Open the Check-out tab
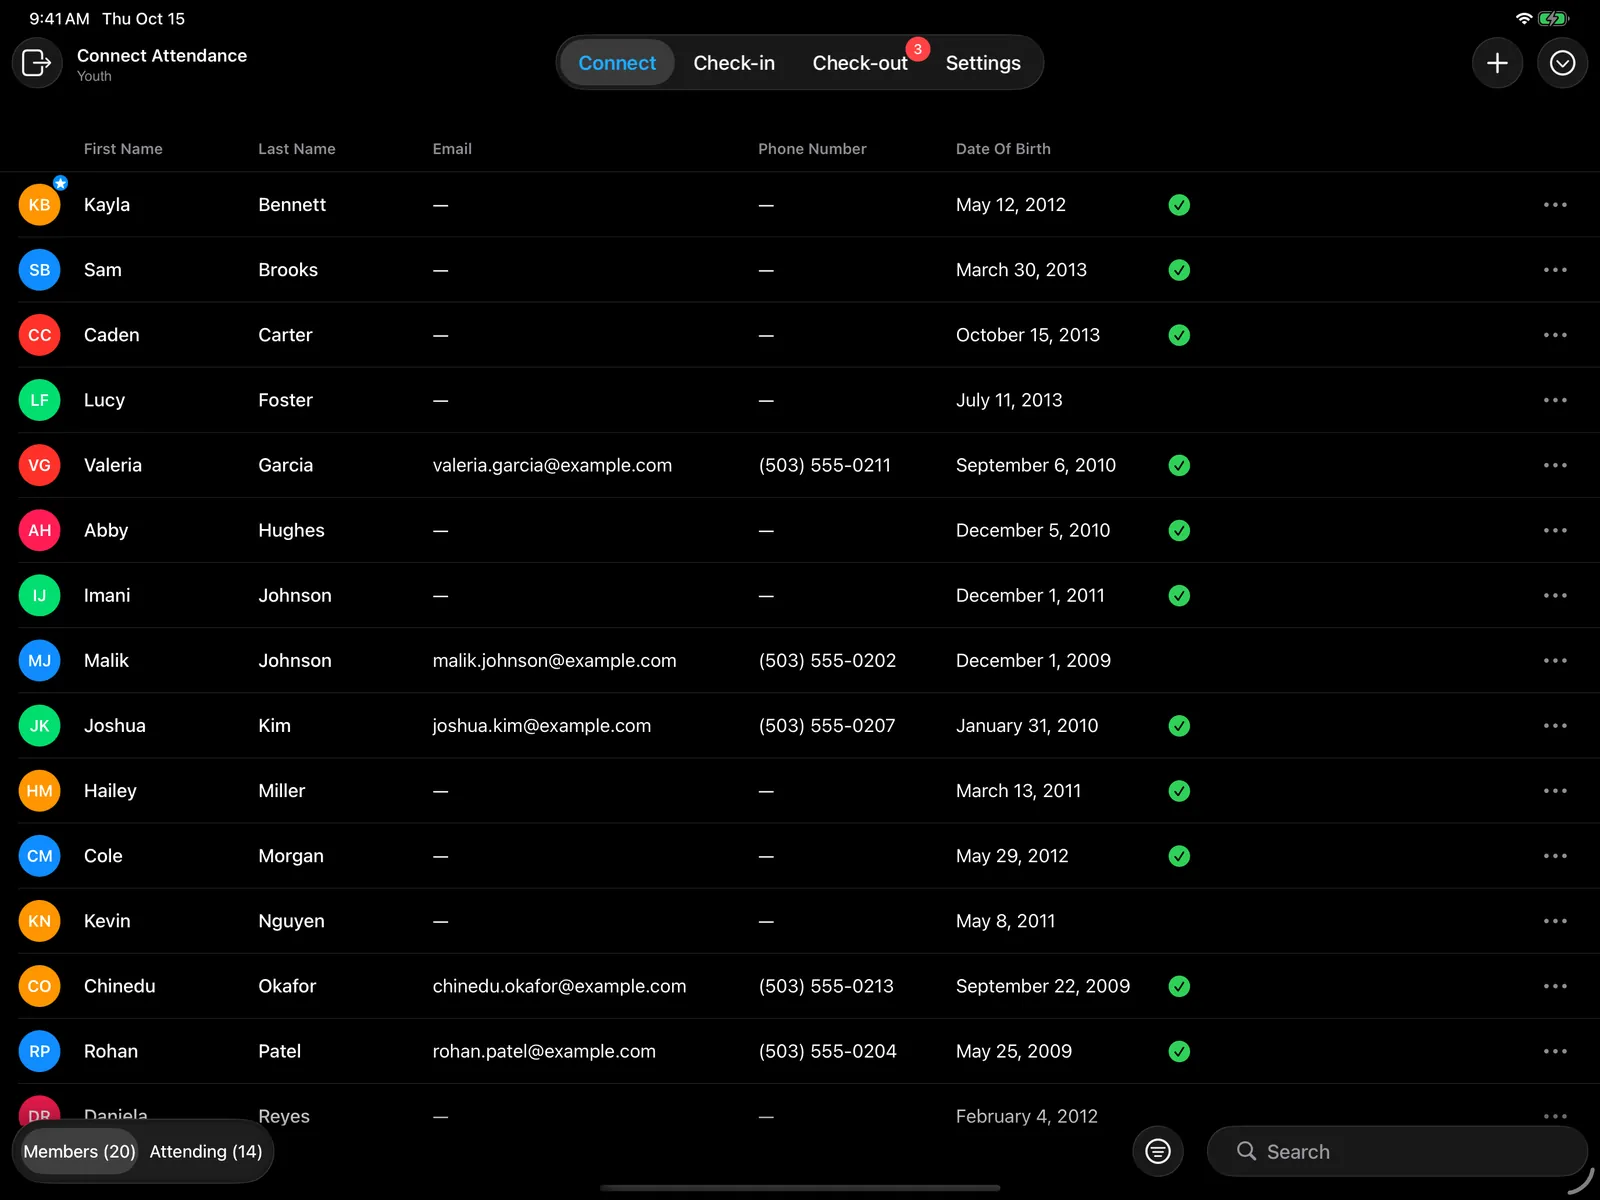 (860, 63)
